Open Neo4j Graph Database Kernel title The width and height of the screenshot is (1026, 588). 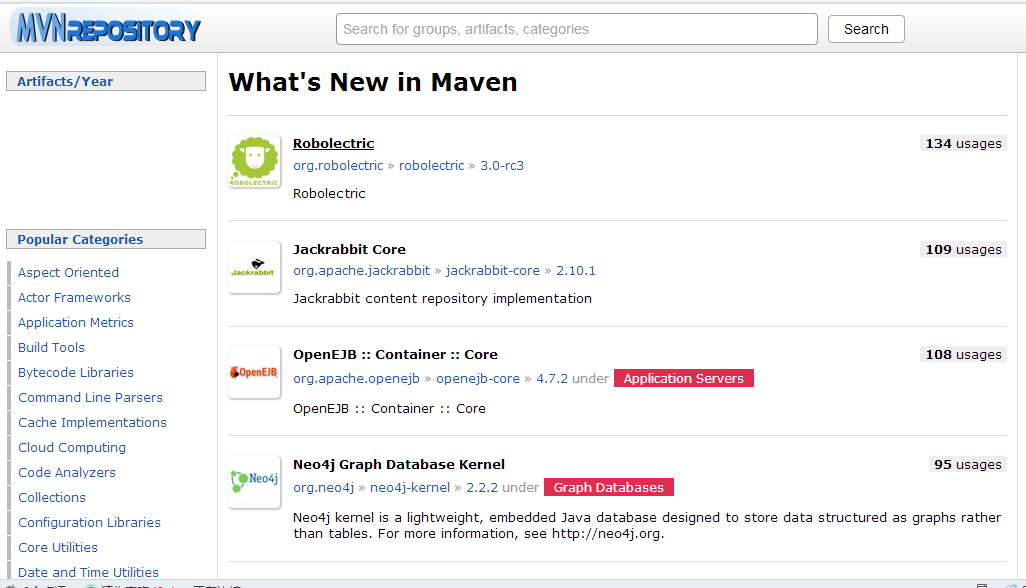pos(399,464)
